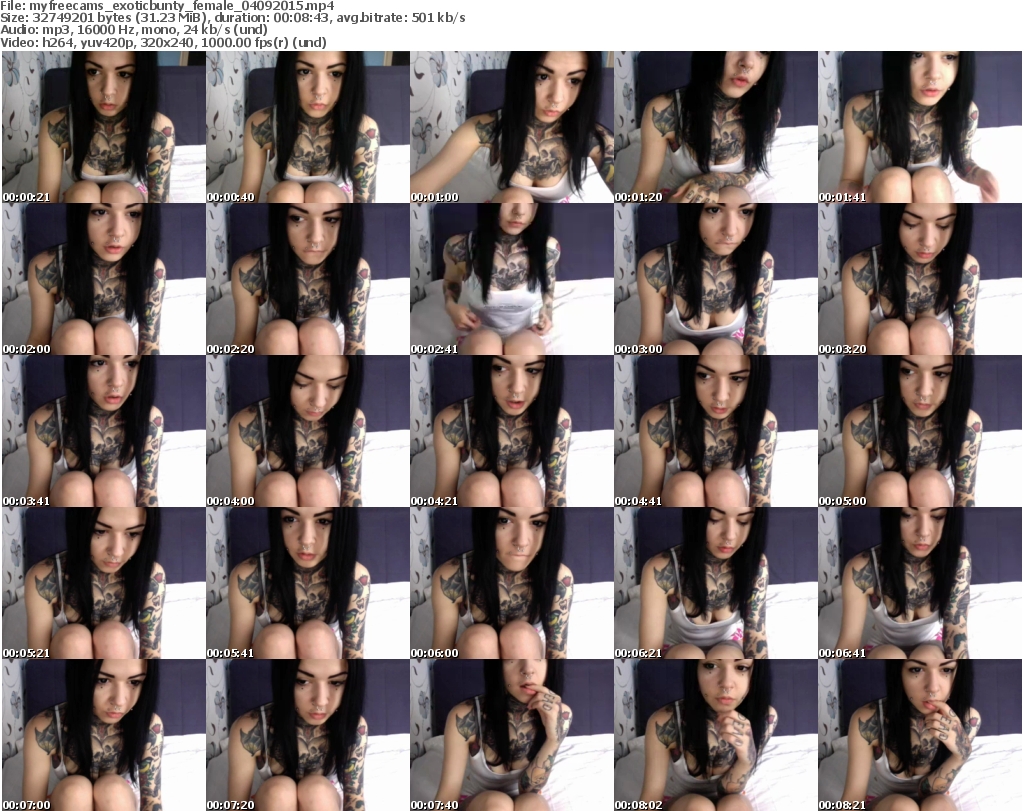Pick the 00:05:00 frame
The height and width of the screenshot is (811, 1024).
(x=920, y=431)
